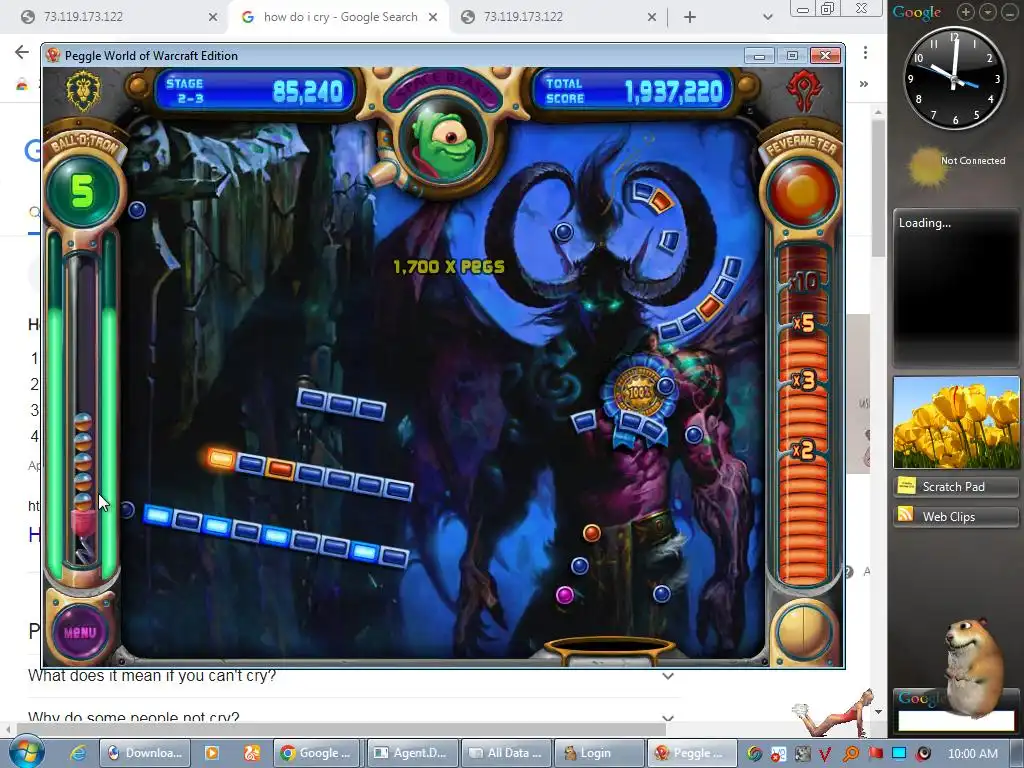Open the tab search dropdown arrow

pyautogui.click(x=768, y=18)
